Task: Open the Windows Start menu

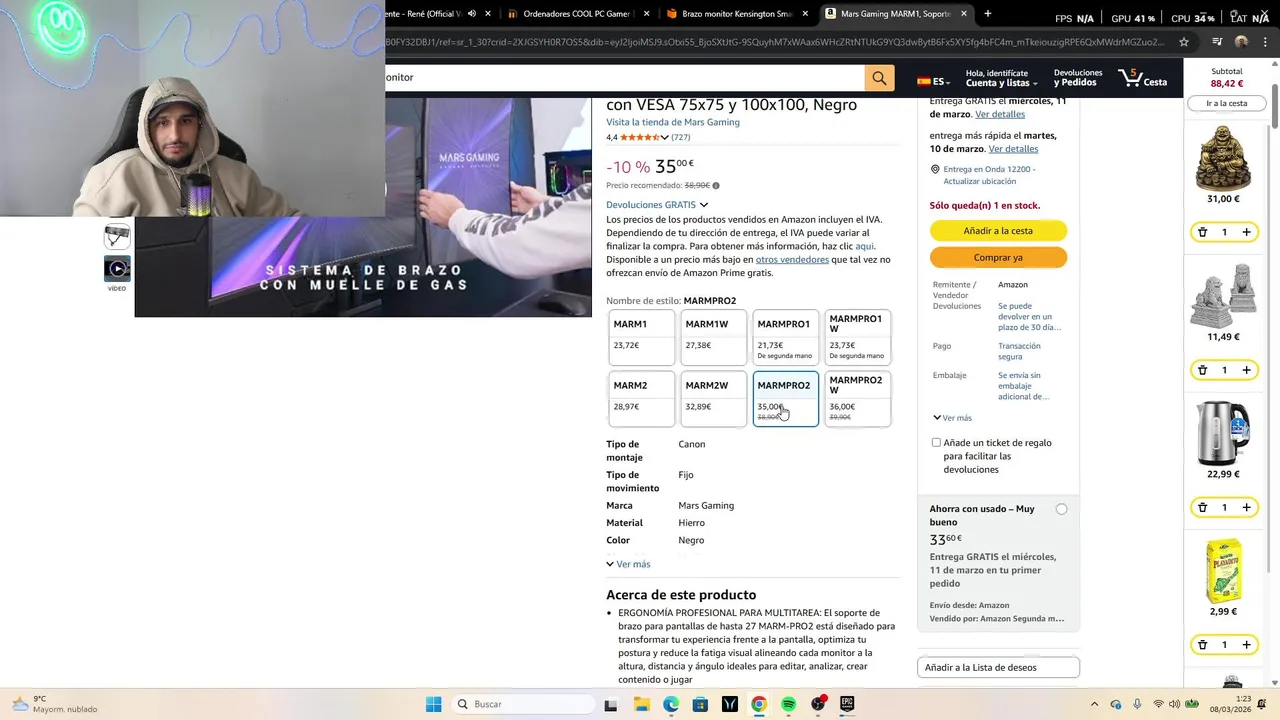Action: click(433, 704)
